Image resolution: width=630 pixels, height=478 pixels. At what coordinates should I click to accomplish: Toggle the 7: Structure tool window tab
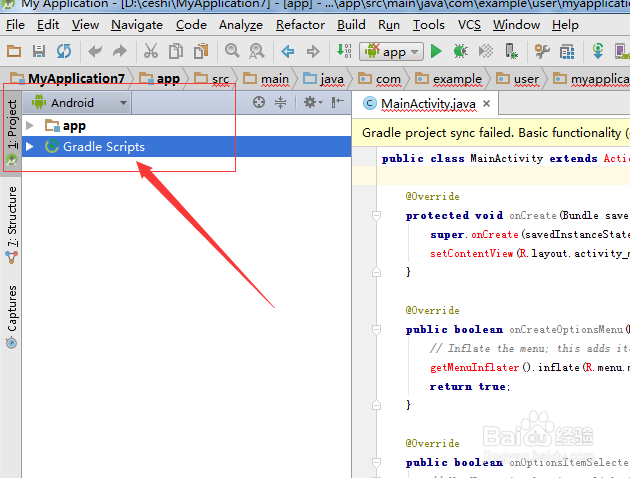(12, 225)
